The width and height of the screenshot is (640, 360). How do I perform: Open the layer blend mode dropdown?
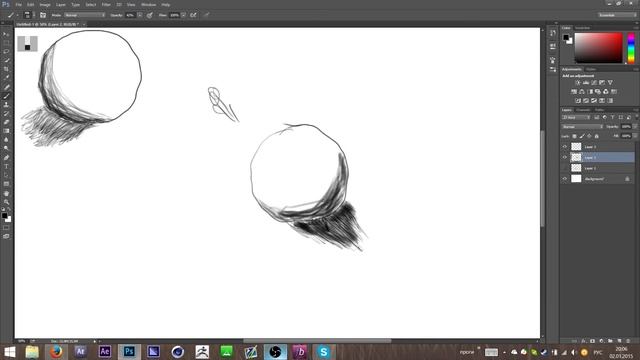tap(582, 127)
